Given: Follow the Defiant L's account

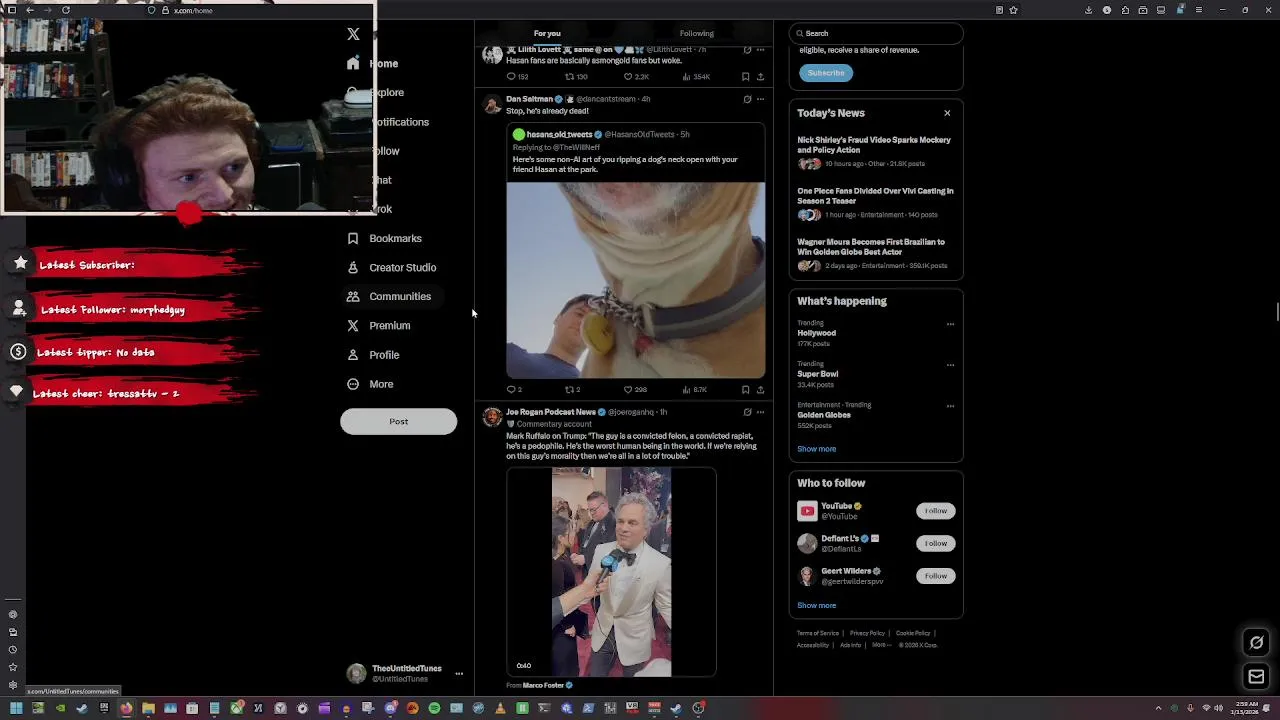Looking at the screenshot, I should tap(935, 543).
